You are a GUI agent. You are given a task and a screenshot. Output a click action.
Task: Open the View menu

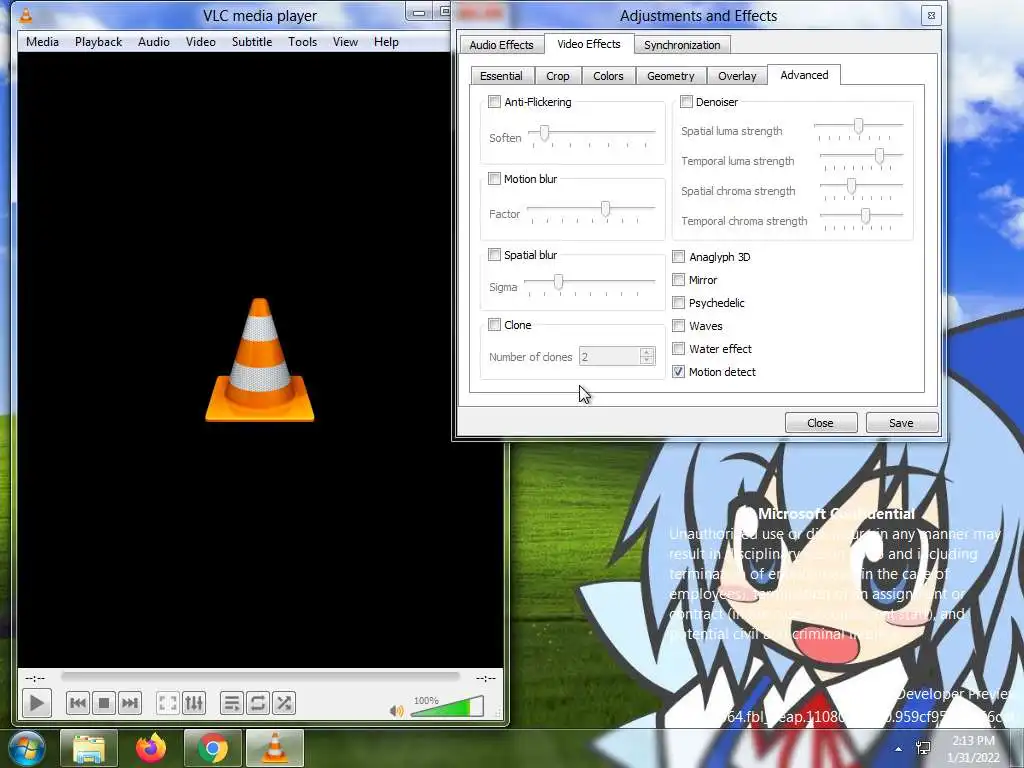[345, 42]
